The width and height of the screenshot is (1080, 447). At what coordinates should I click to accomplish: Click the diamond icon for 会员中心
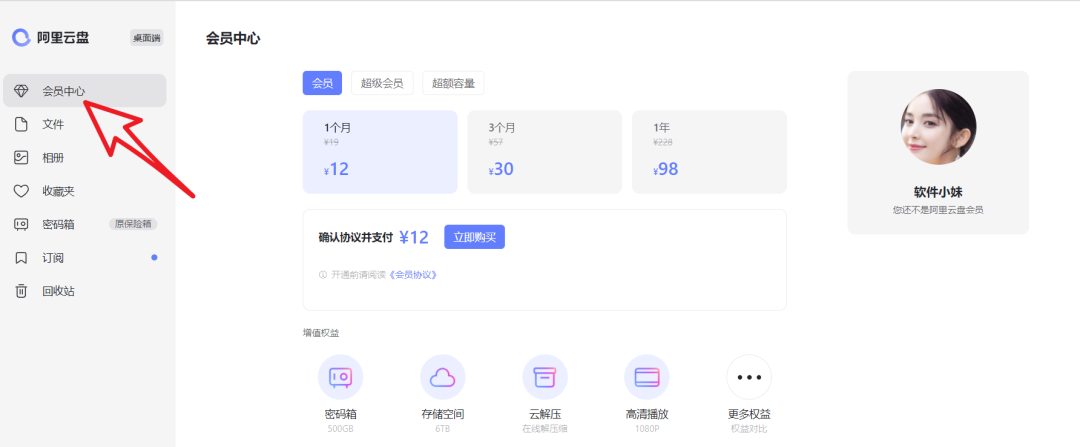[x=21, y=91]
